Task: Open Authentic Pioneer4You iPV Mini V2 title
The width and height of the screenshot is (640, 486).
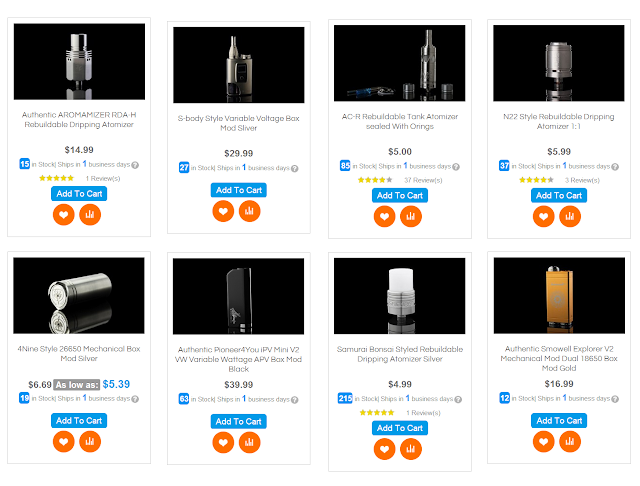Action: pyautogui.click(x=238, y=360)
